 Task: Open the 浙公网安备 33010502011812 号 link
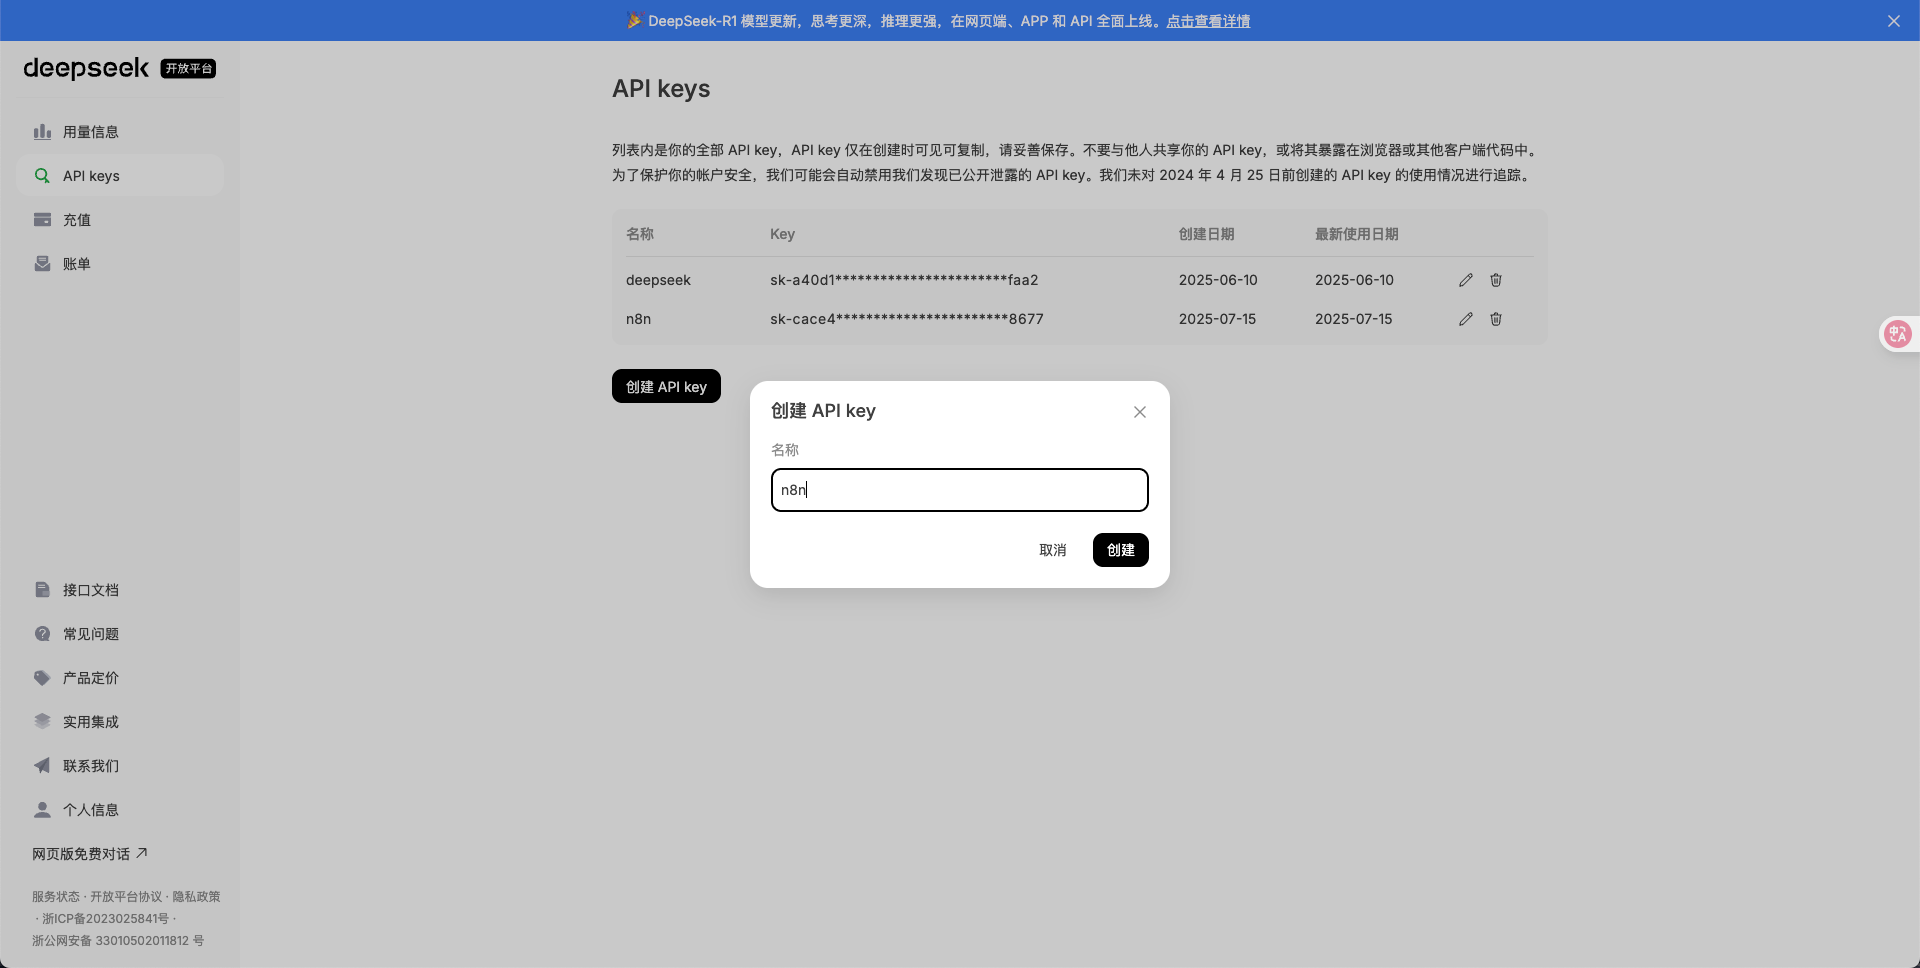(118, 941)
